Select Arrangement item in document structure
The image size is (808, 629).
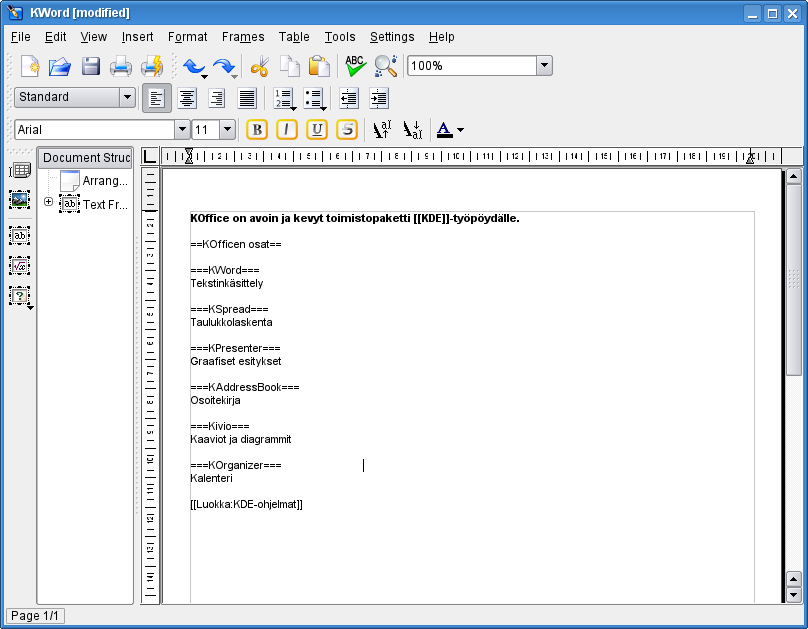105,181
